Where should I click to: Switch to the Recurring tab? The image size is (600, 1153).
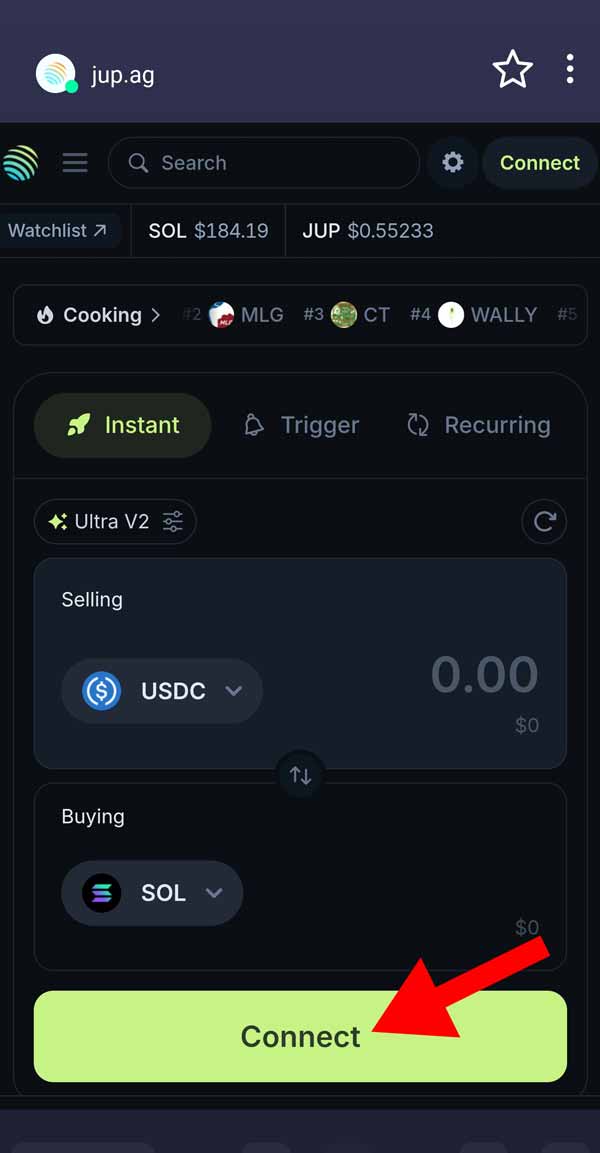click(479, 425)
